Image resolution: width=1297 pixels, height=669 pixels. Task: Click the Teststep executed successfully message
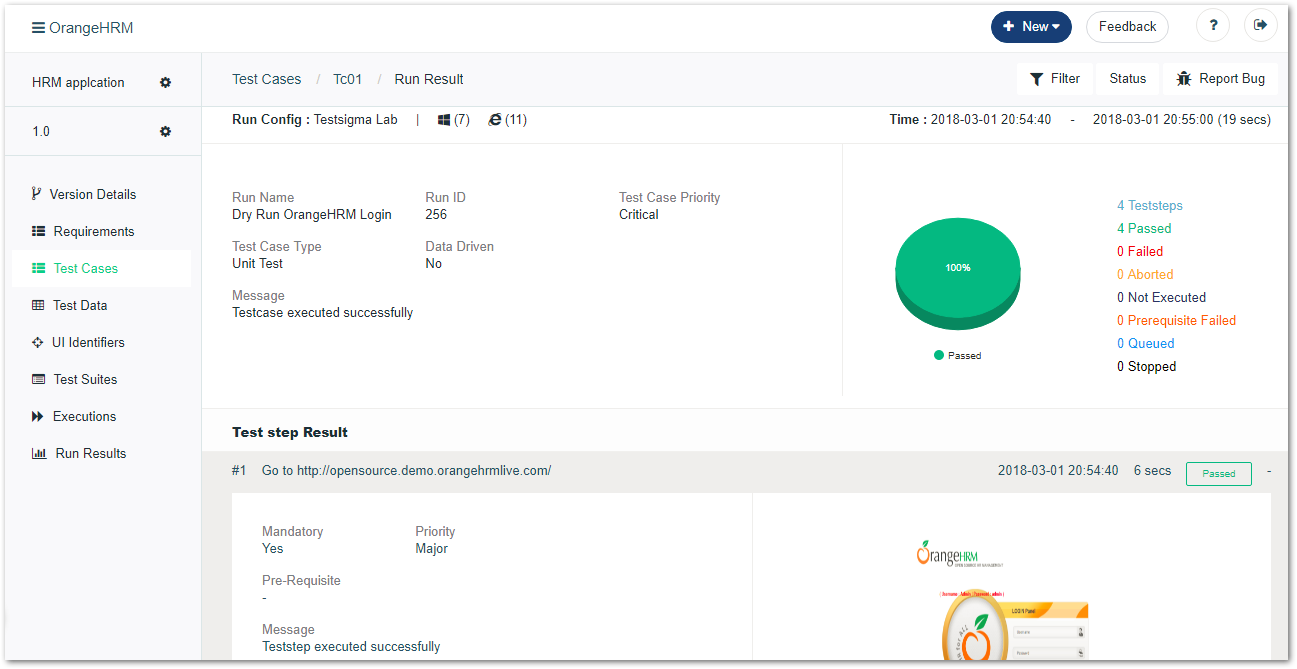click(x=351, y=646)
